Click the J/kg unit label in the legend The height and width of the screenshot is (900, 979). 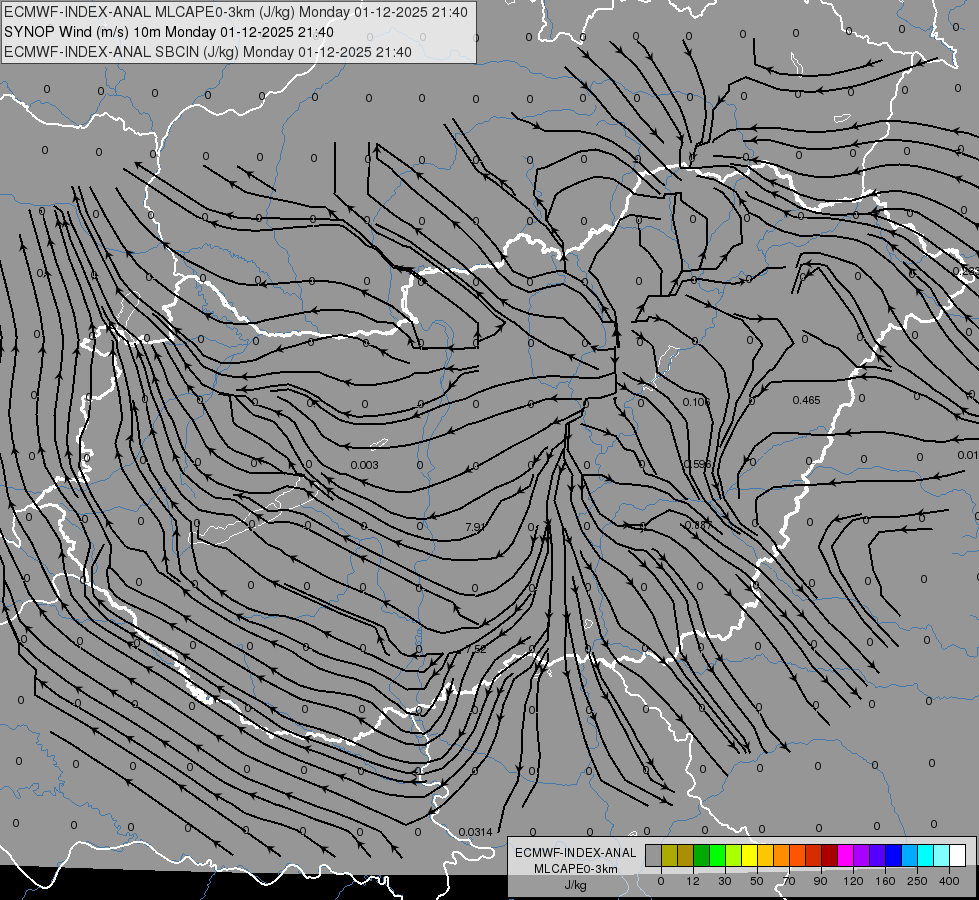pos(576,885)
